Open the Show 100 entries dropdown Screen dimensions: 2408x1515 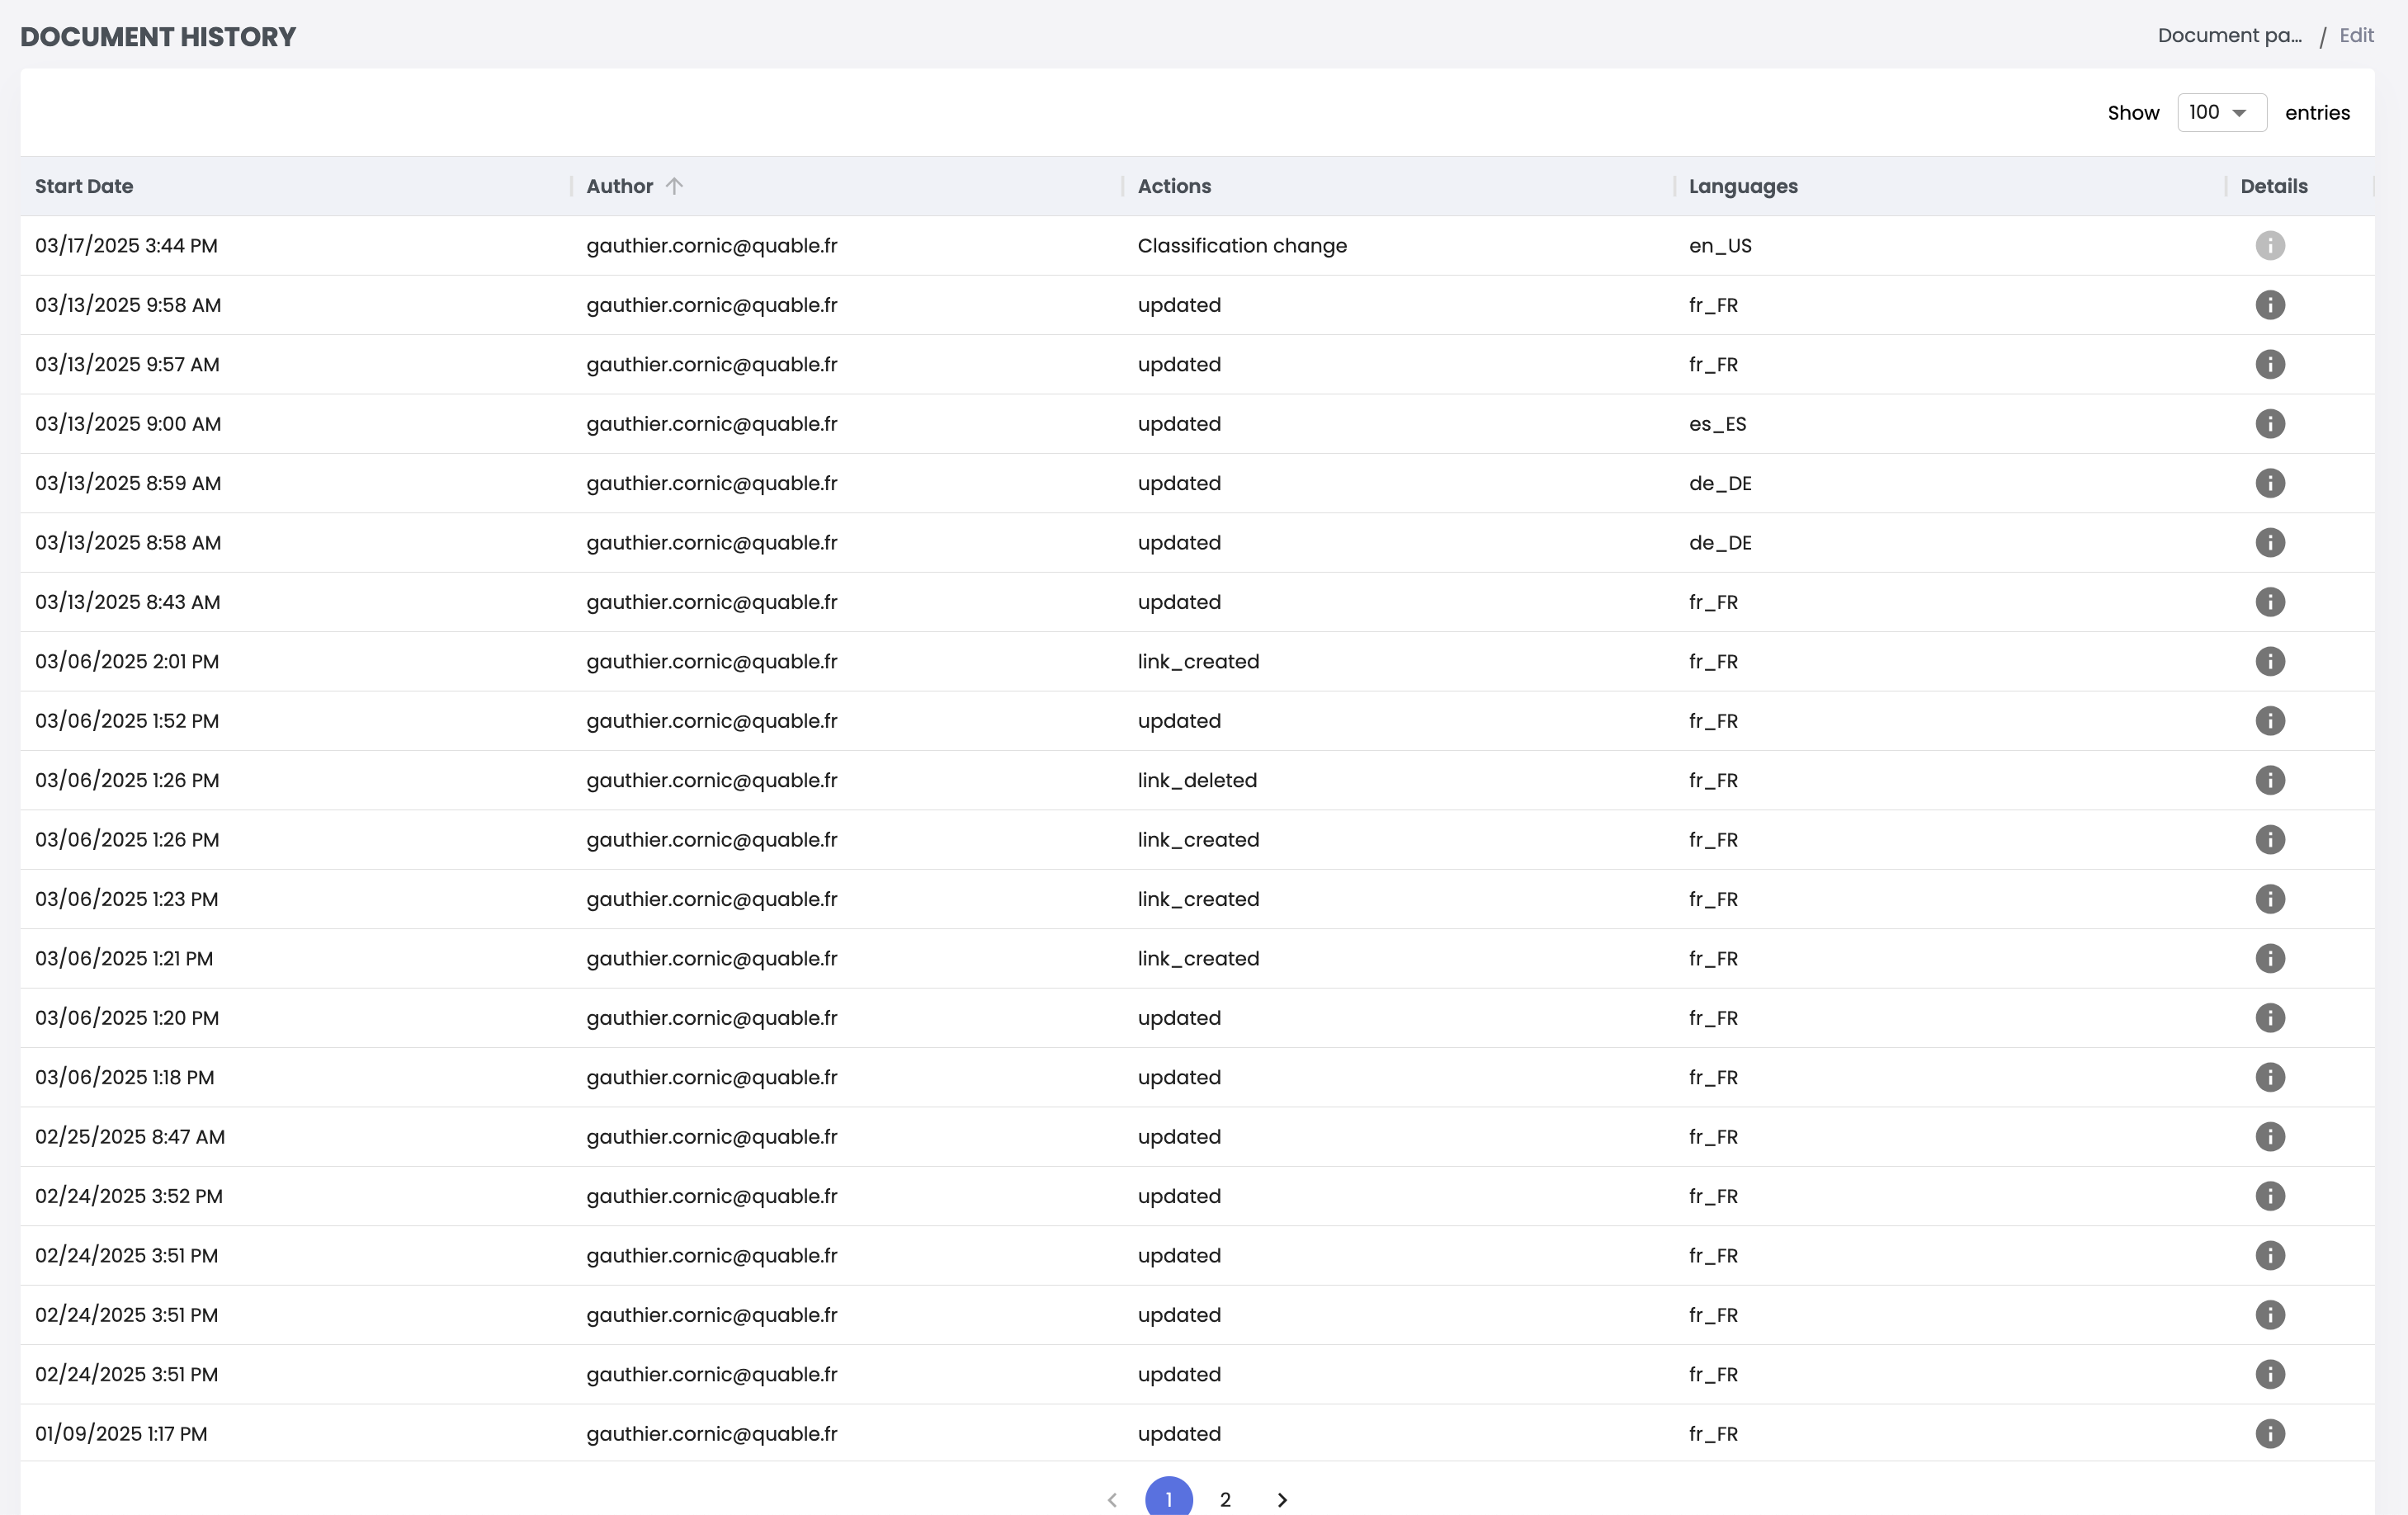tap(2221, 112)
